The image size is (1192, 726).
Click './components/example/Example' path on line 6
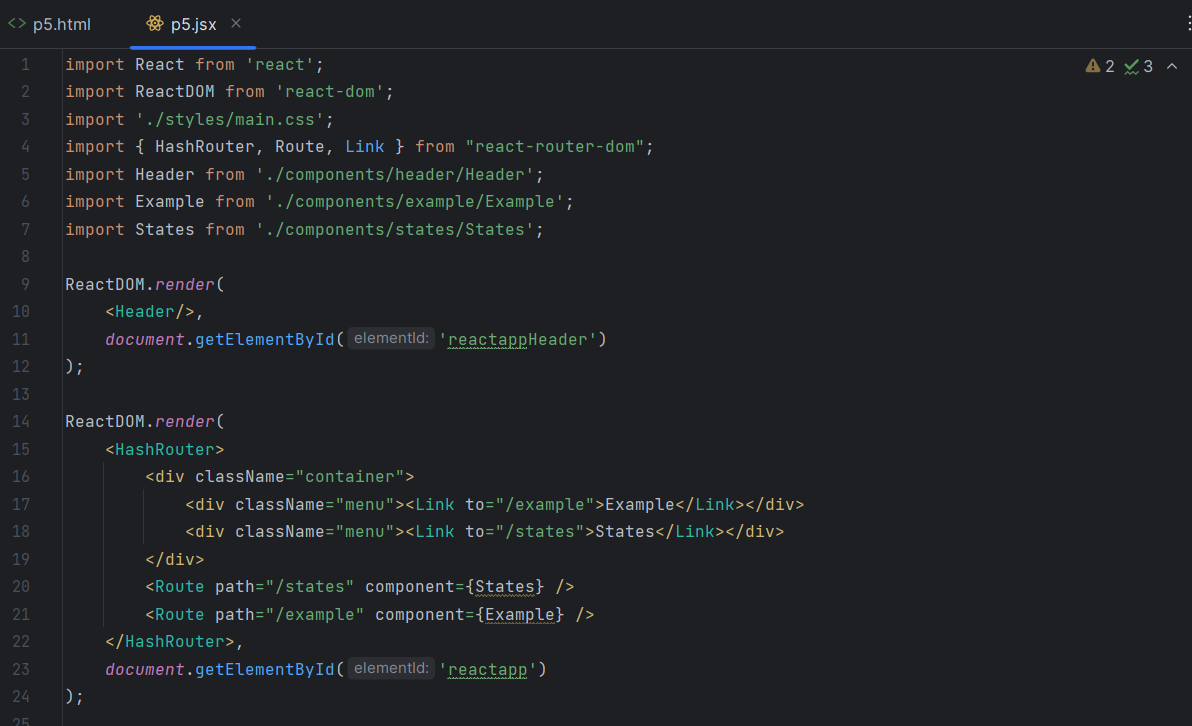(x=415, y=201)
